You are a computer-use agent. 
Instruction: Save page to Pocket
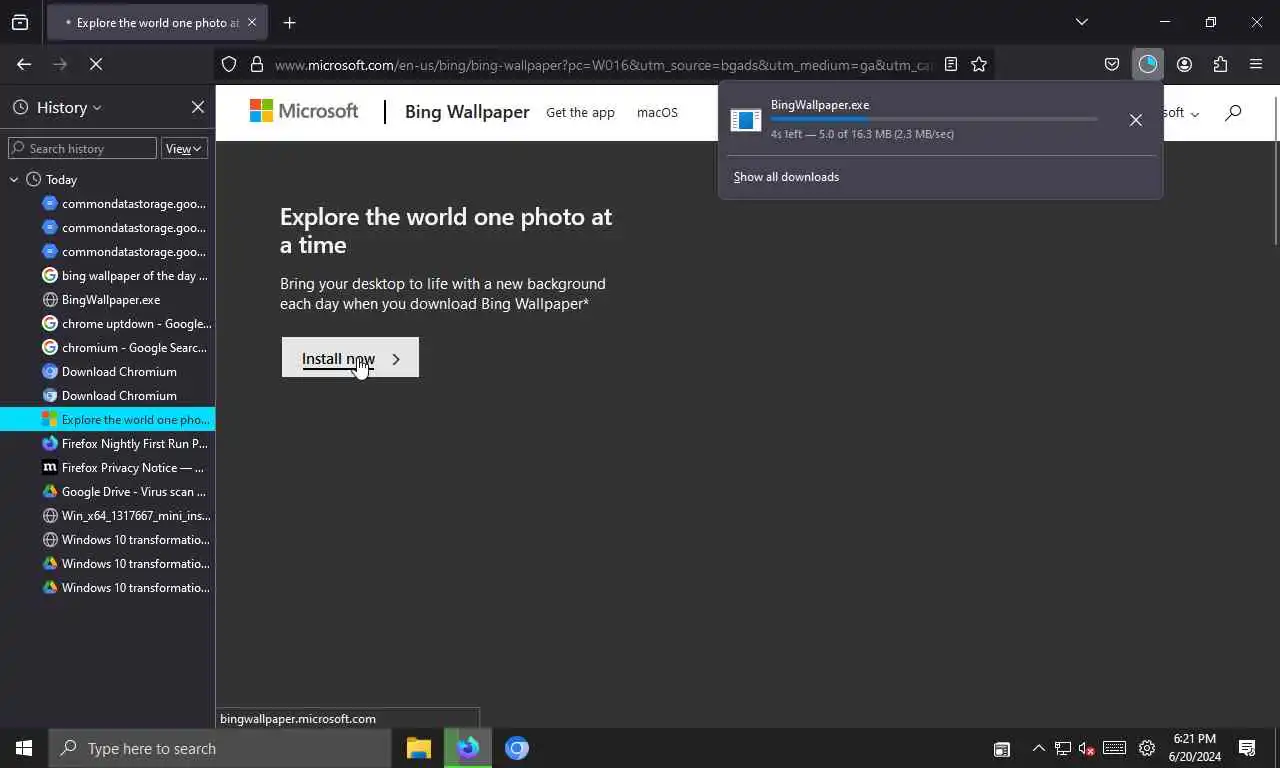pyautogui.click(x=1112, y=64)
